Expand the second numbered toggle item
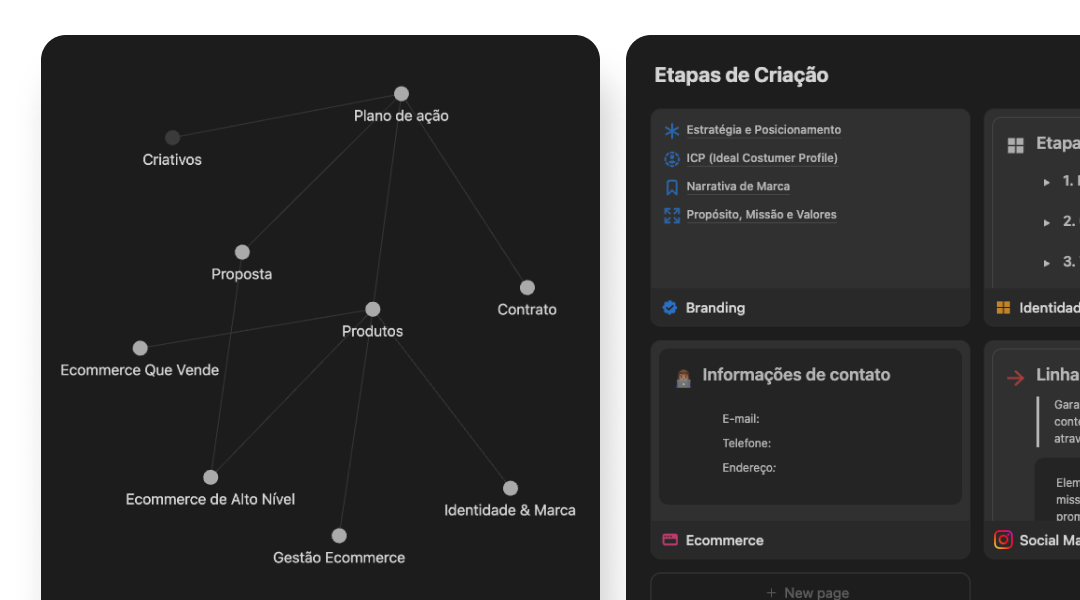The image size is (1080, 600). click(x=1047, y=222)
